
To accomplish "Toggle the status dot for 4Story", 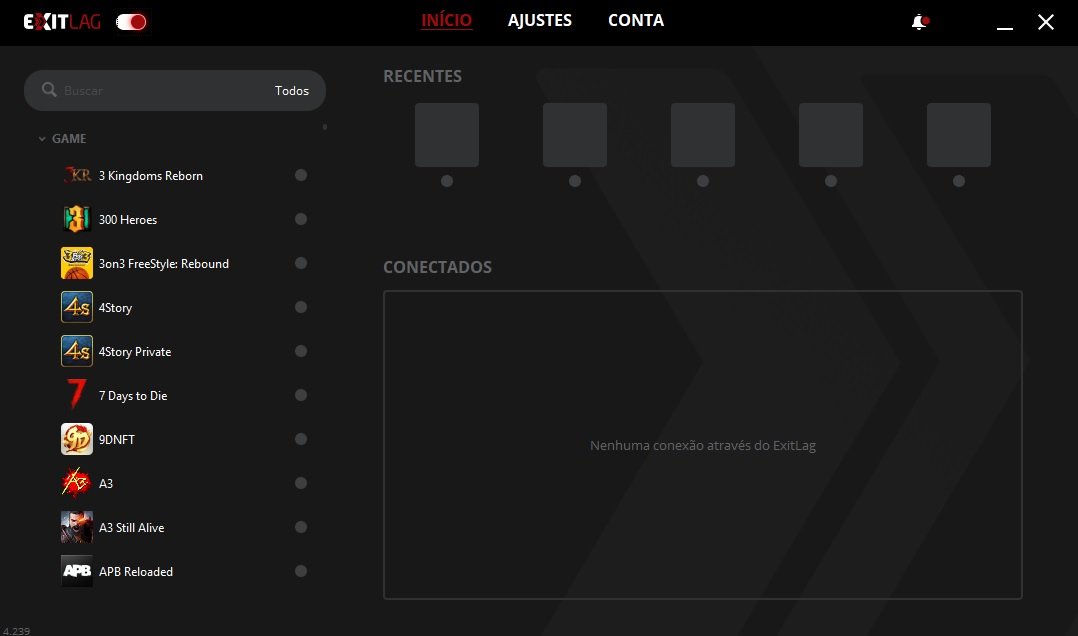I will 301,308.
